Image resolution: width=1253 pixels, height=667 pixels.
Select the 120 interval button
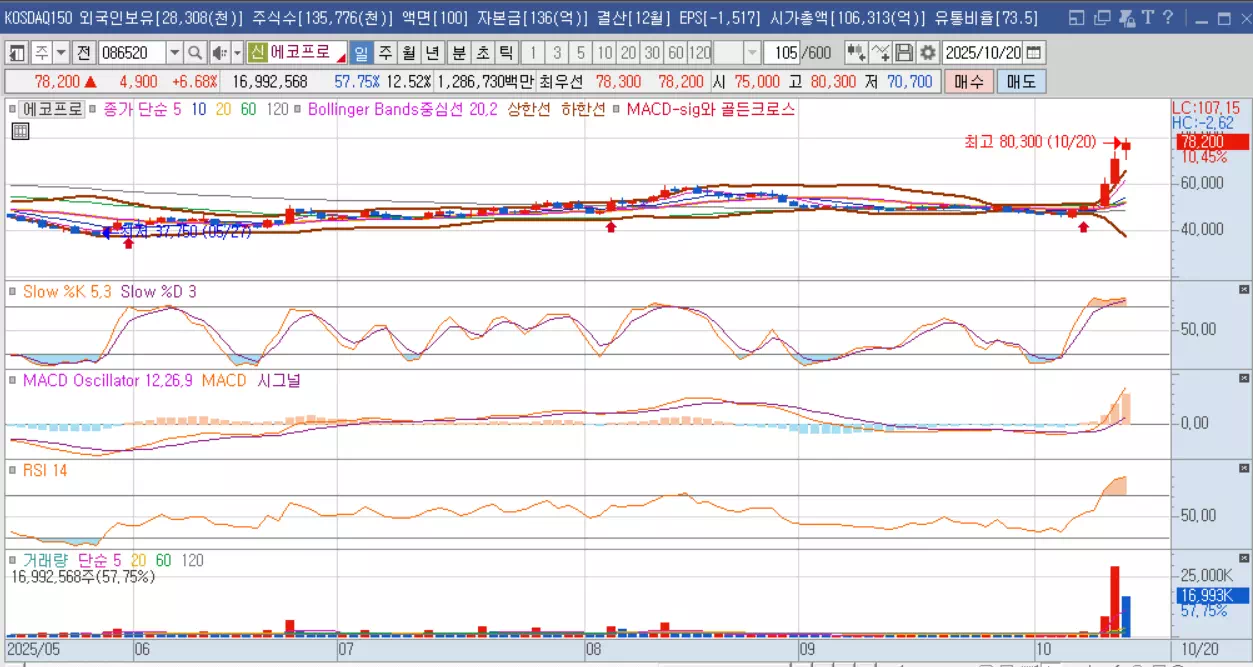(x=700, y=53)
